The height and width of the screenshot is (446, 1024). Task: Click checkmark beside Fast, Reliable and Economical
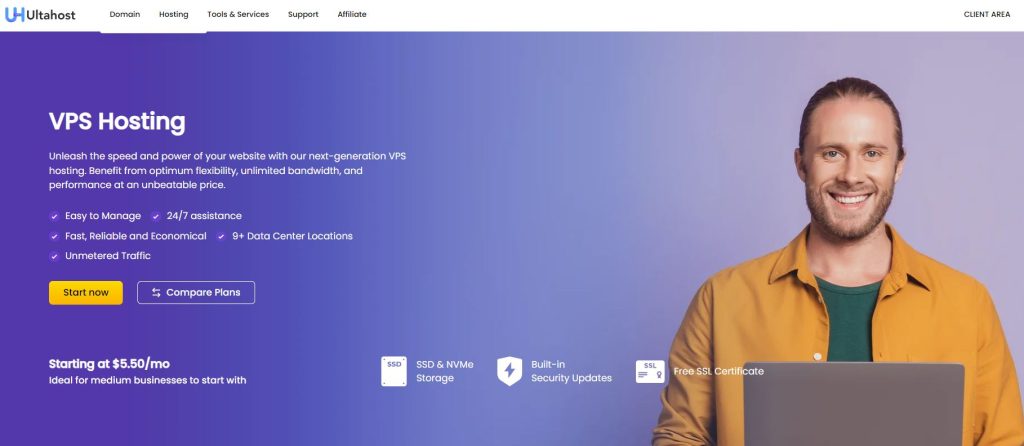point(54,236)
